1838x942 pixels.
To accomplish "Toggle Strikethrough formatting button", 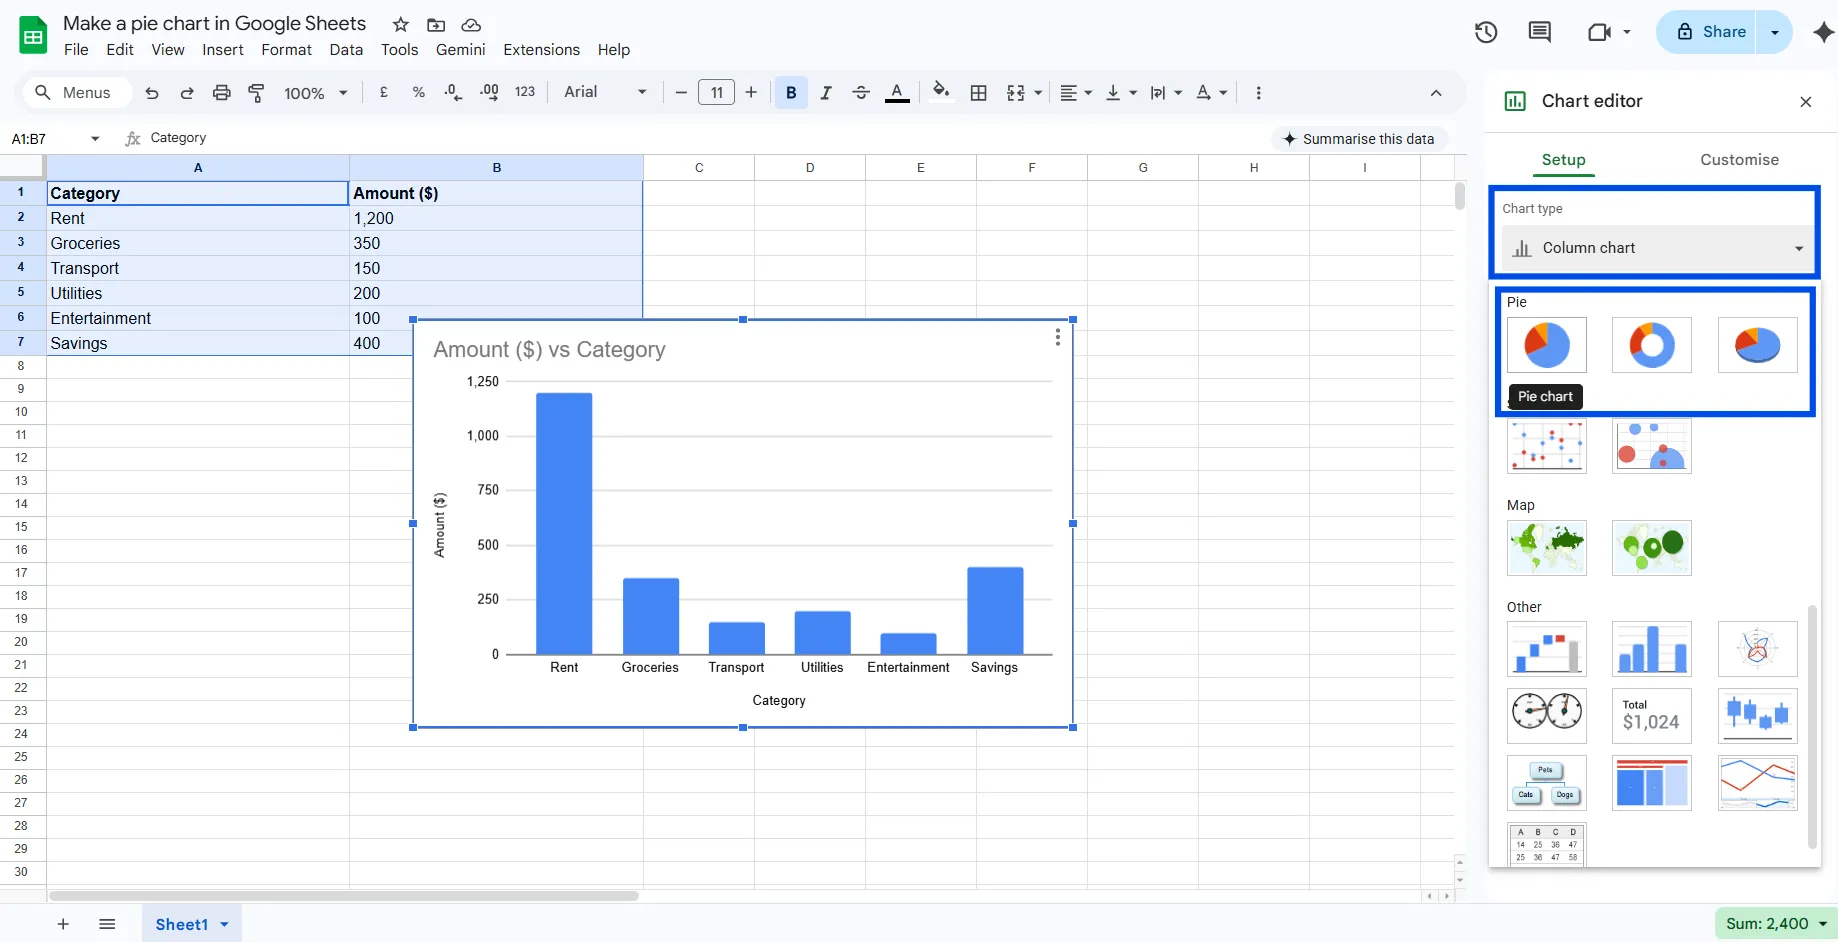I will pyautogui.click(x=861, y=93).
